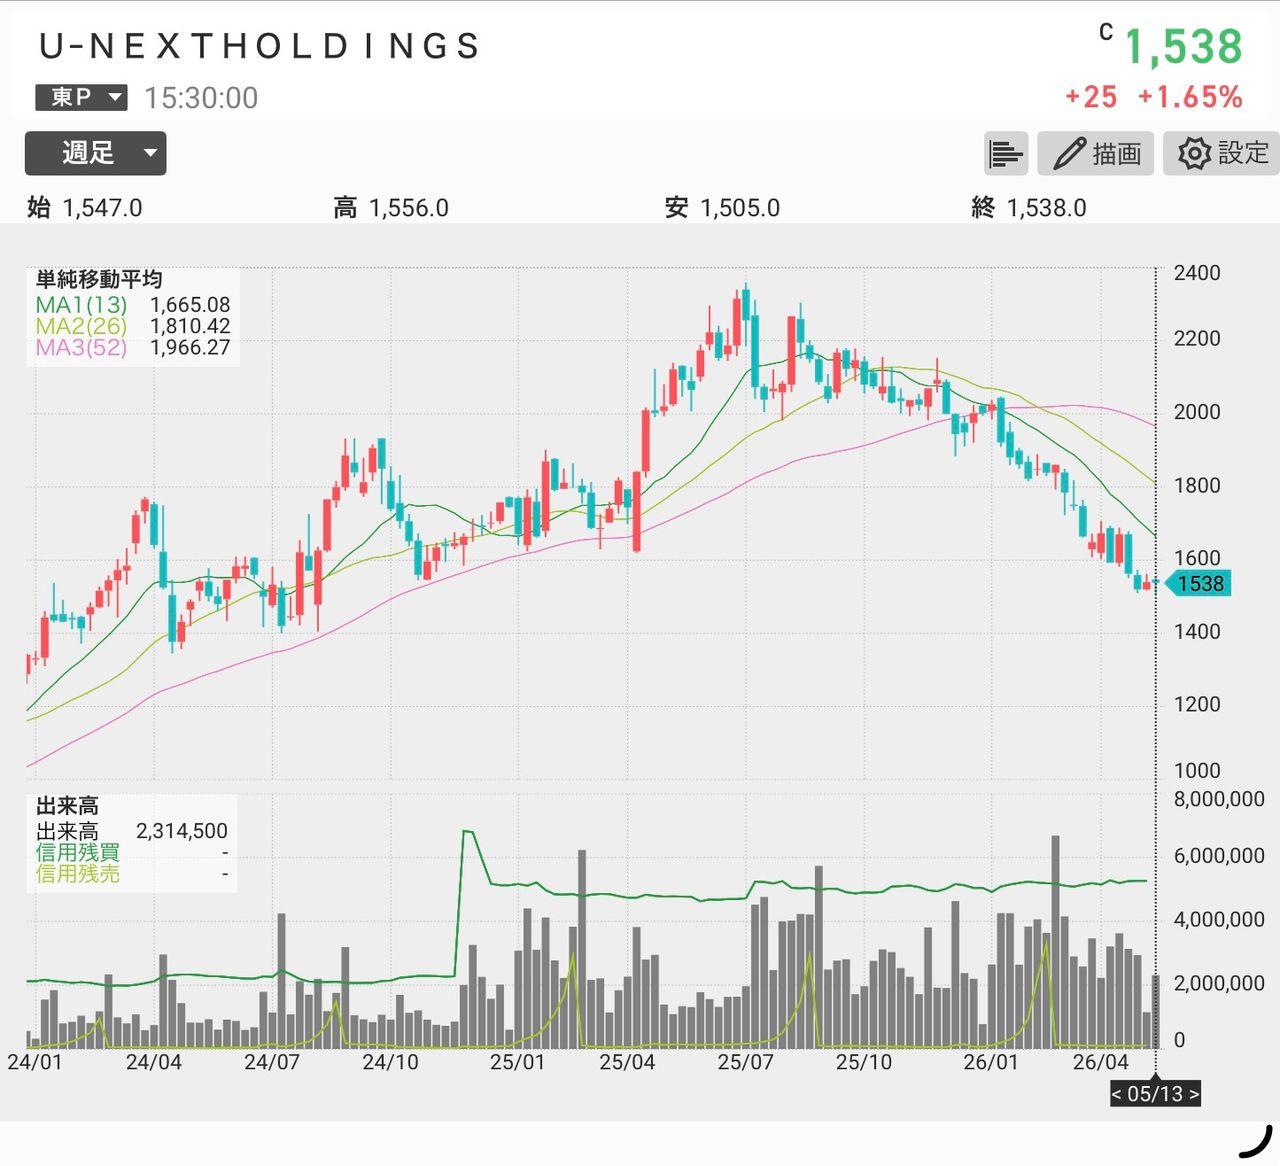
Task: Click the 24/01 date axis label
Action: coord(35,1062)
